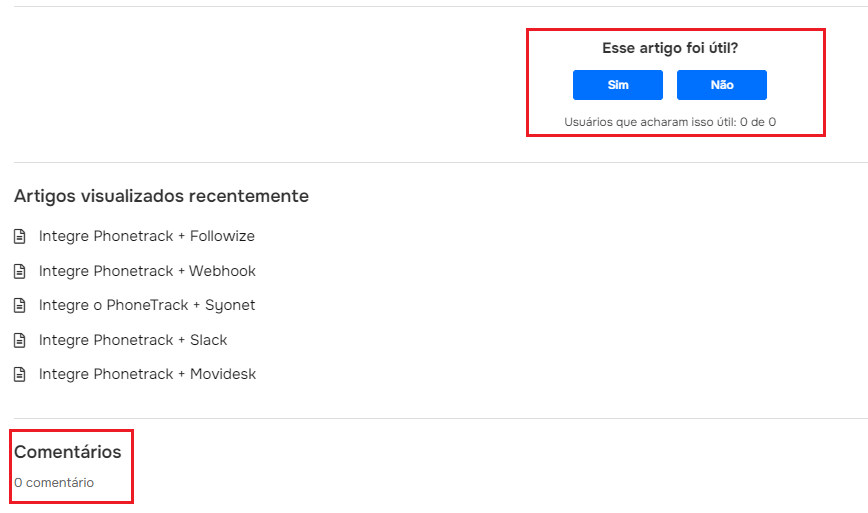Click the 'Usuários que acharam isso útil' count
The width and height of the screenshot is (868, 513).
[670, 122]
